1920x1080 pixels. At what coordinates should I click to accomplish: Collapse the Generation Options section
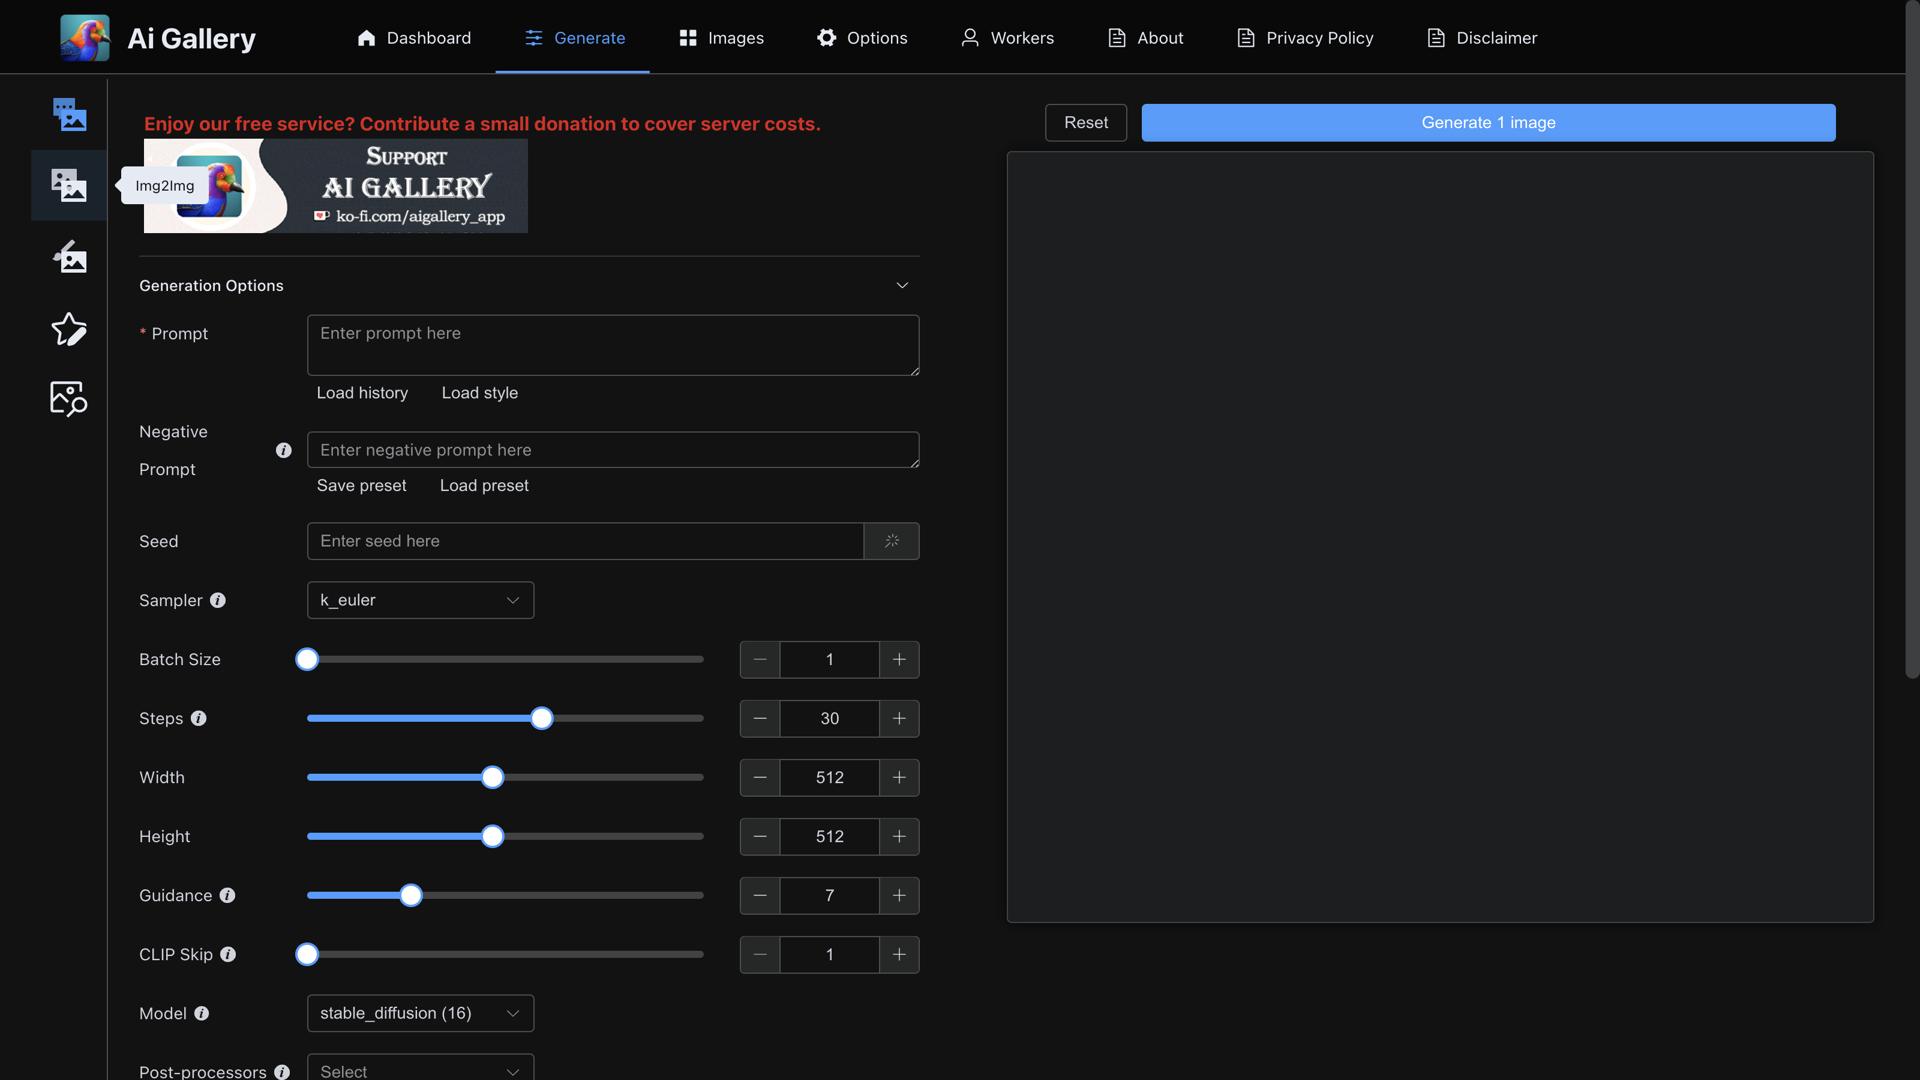pyautogui.click(x=902, y=285)
